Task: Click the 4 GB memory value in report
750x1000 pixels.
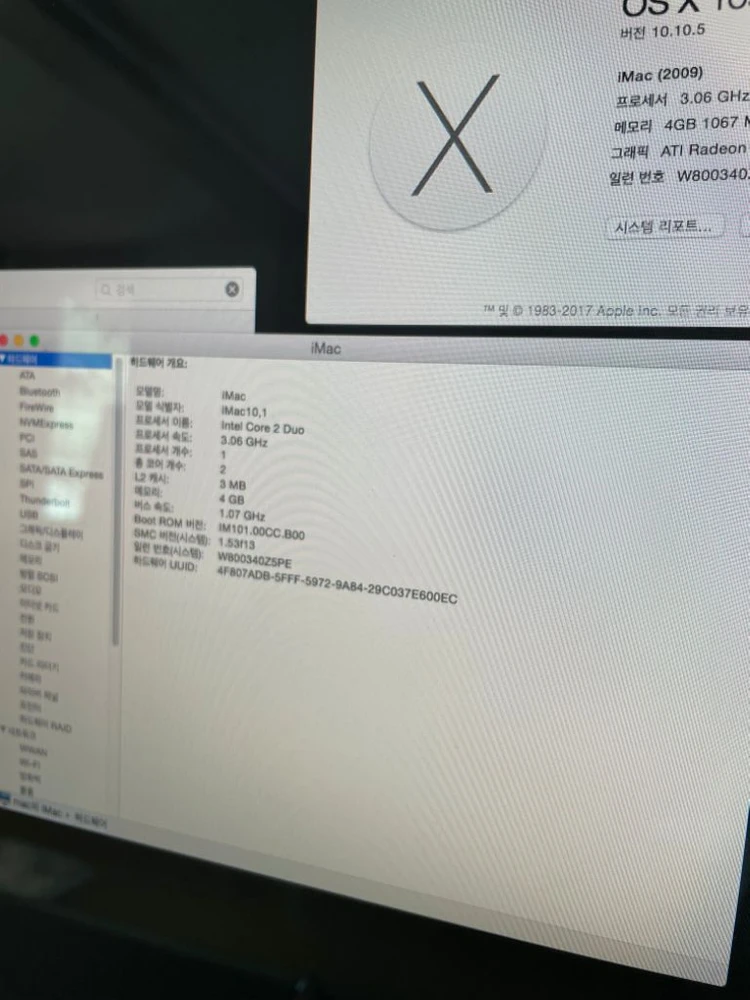Action: click(232, 499)
